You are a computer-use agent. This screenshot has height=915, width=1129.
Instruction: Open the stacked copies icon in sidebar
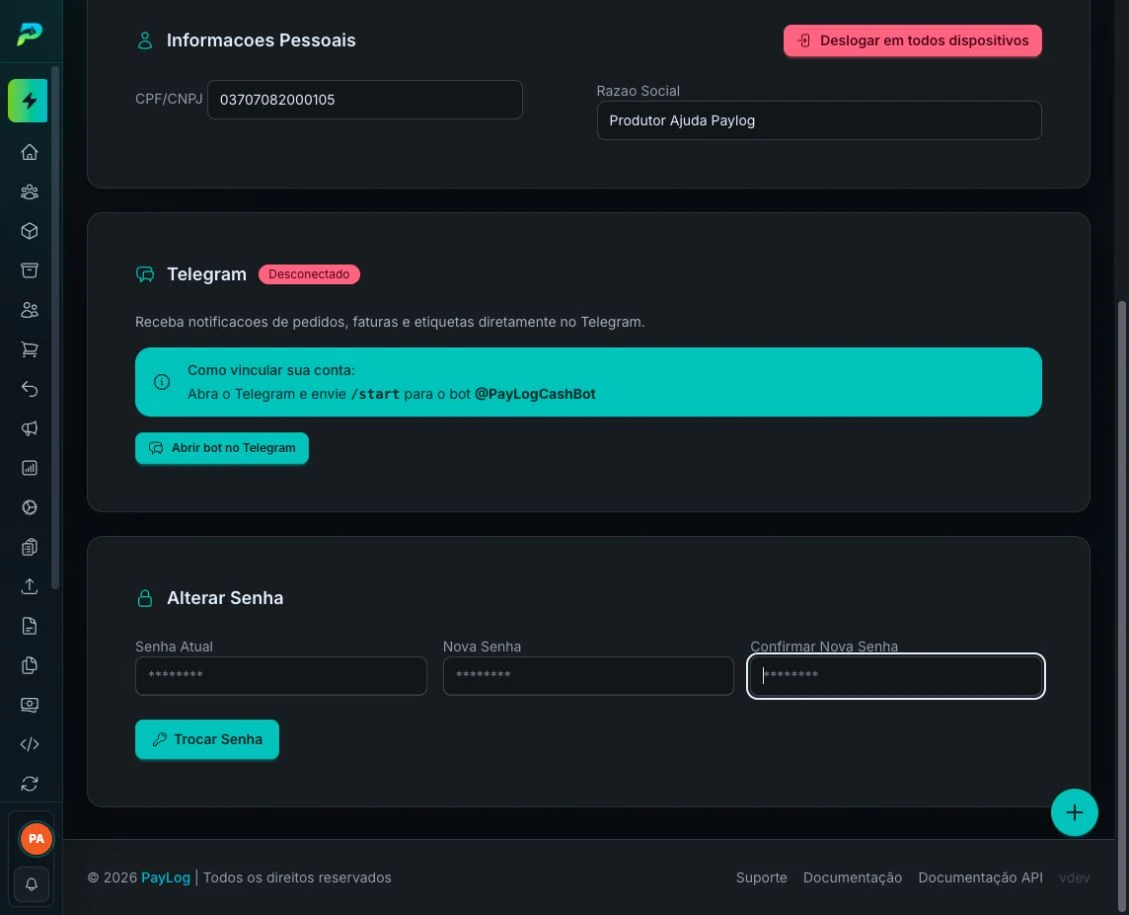tap(30, 665)
